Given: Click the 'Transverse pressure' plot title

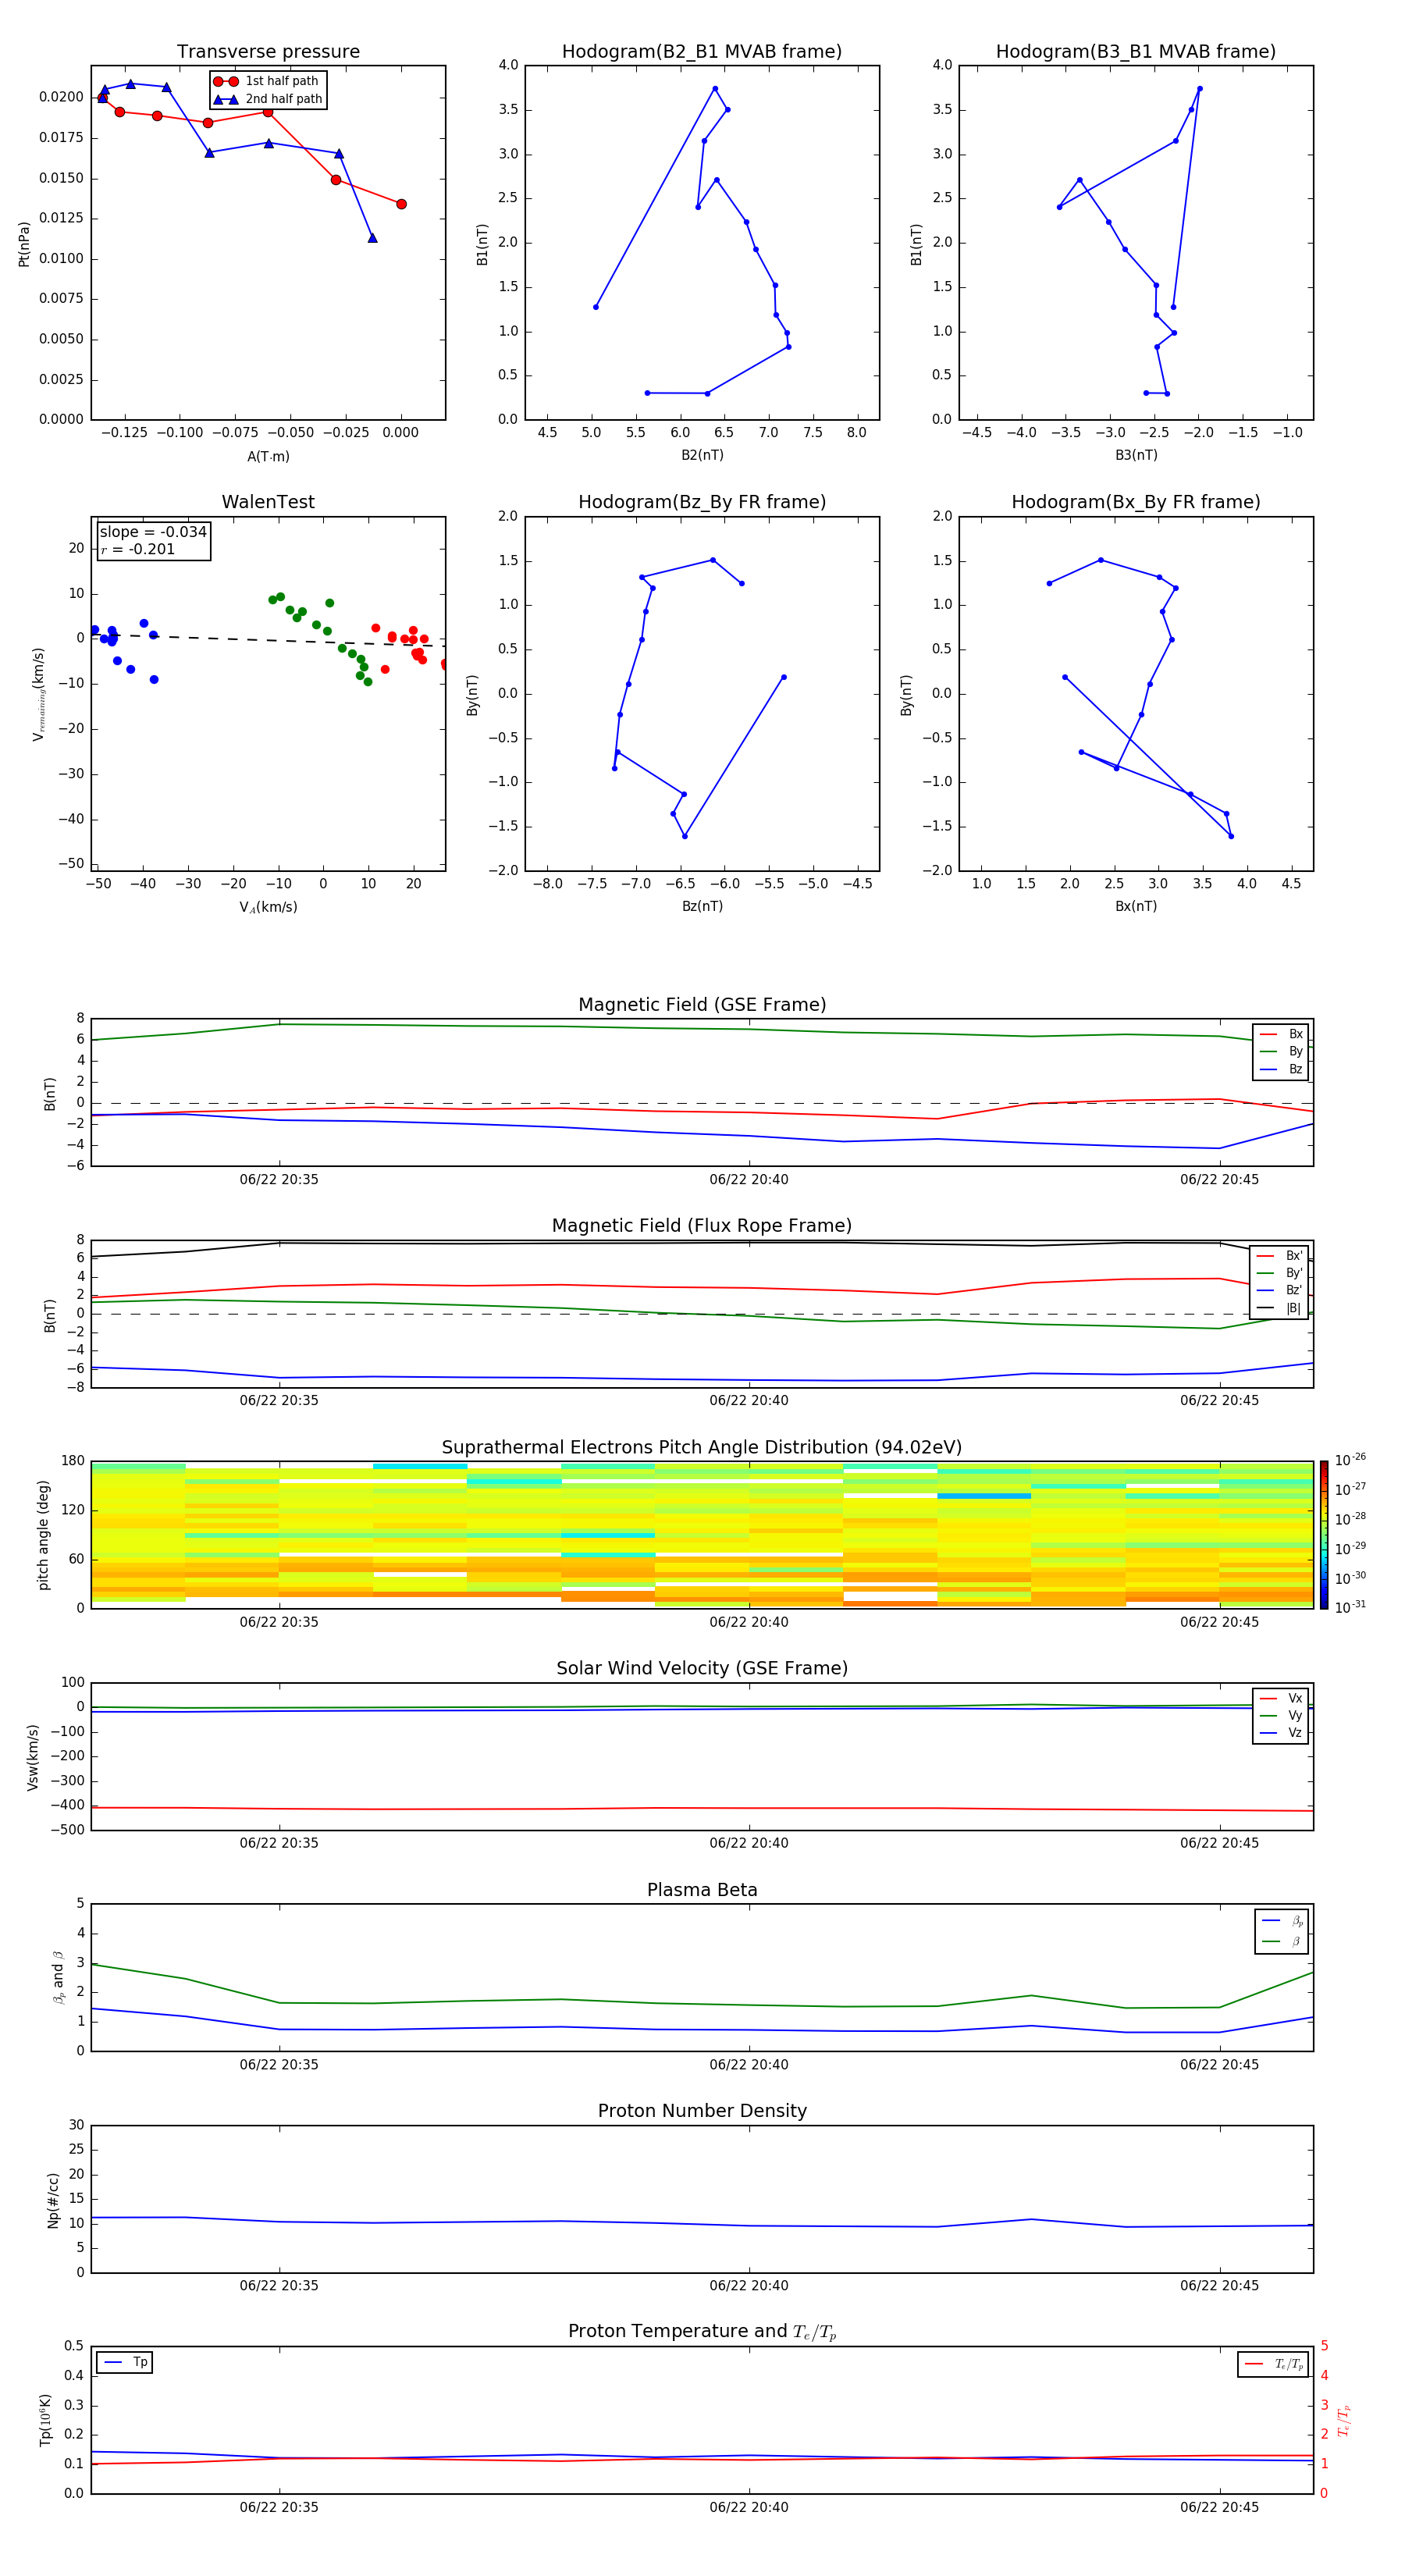Looking at the screenshot, I should (268, 52).
